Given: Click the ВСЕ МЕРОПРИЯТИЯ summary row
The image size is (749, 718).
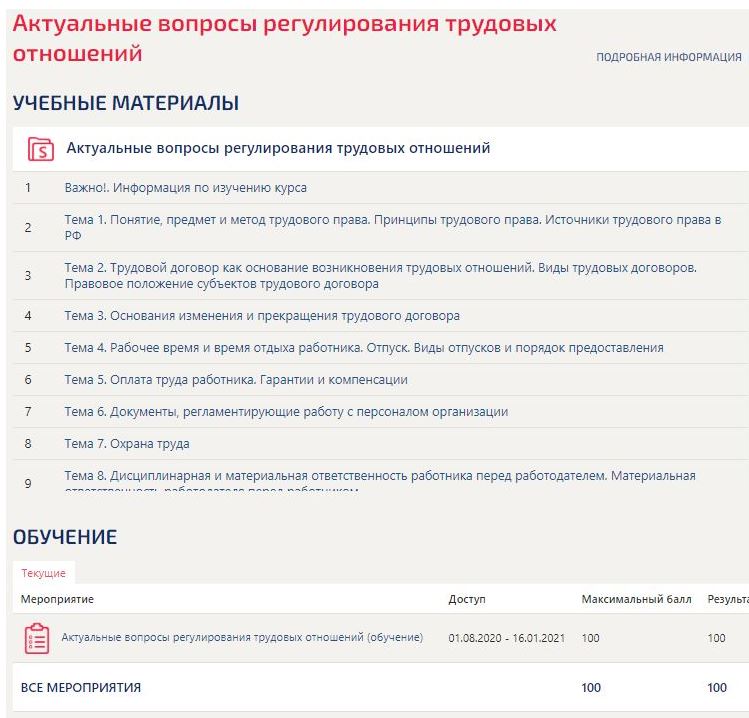Looking at the screenshot, I should click(x=81, y=688).
